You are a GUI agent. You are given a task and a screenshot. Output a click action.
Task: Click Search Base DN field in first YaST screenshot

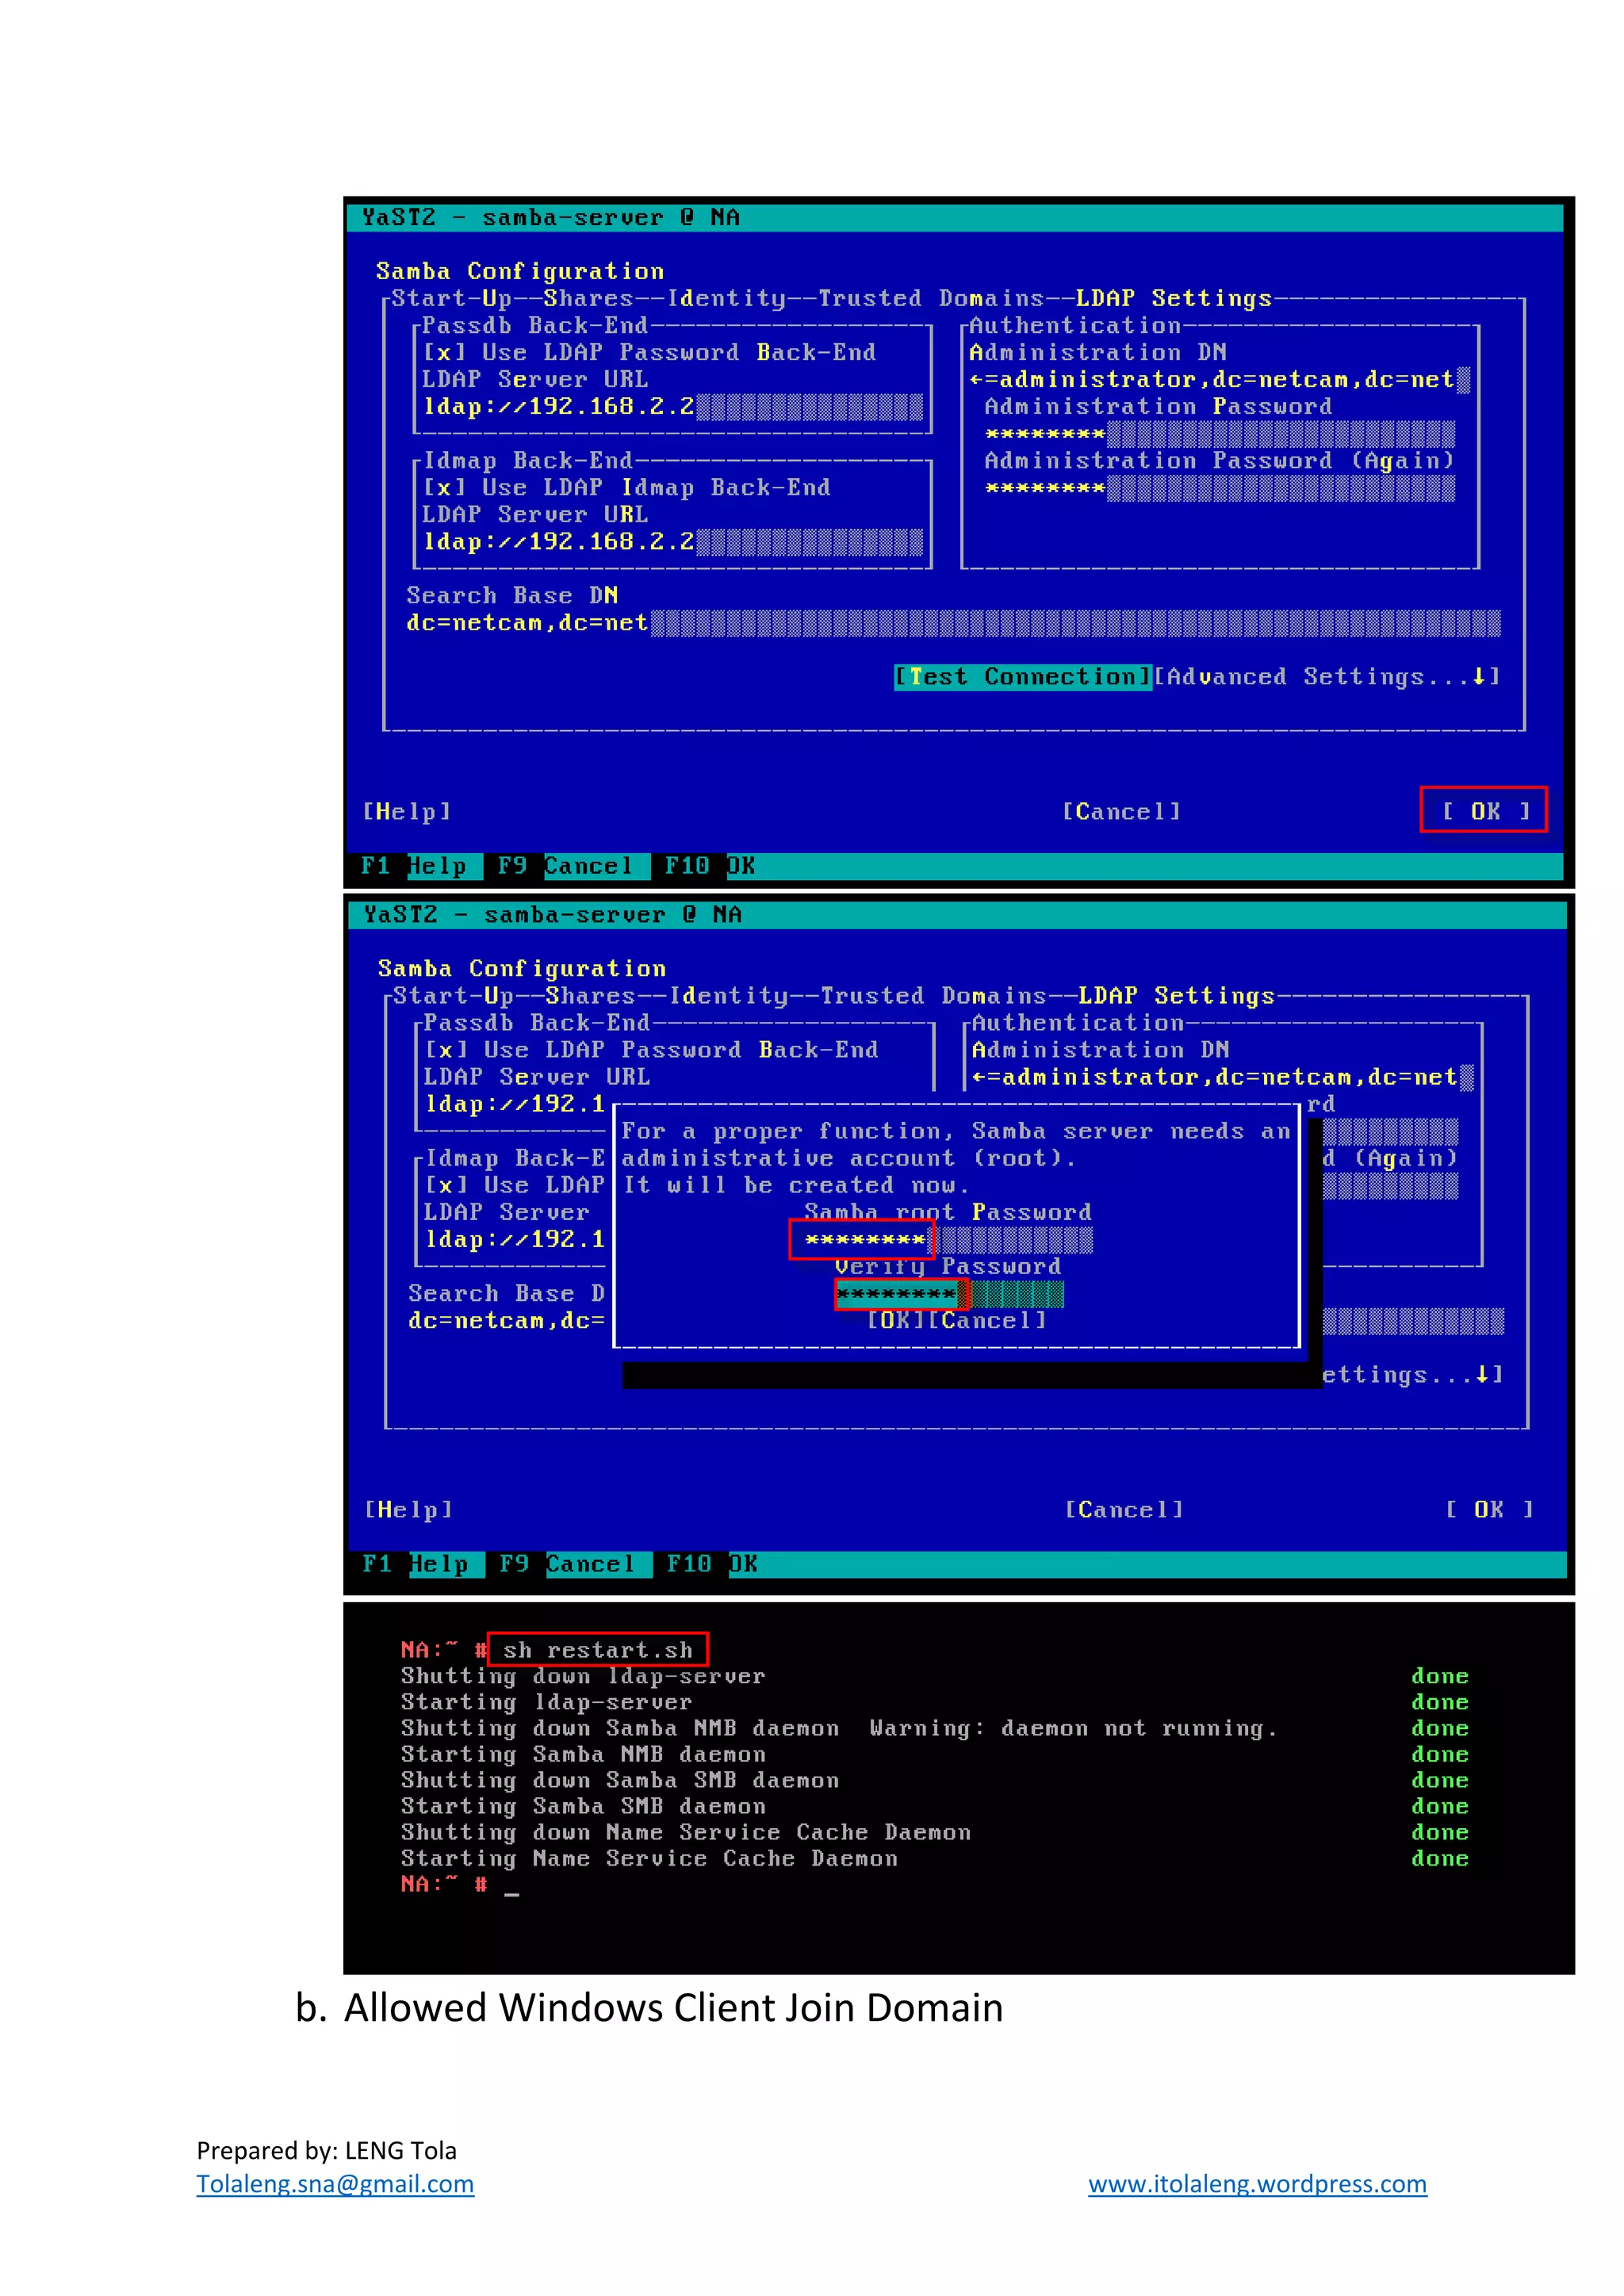[954, 623]
